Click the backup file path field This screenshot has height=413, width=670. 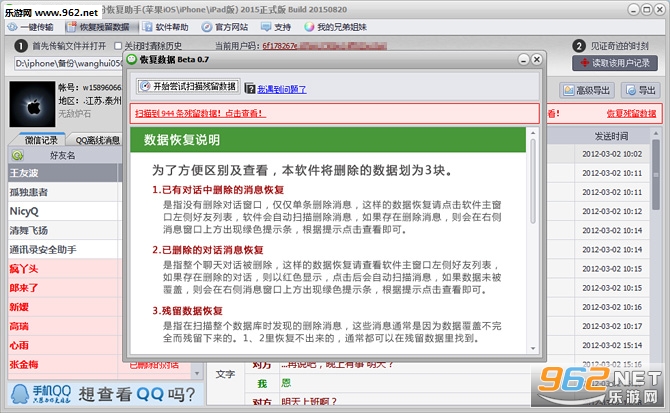[x=68, y=63]
